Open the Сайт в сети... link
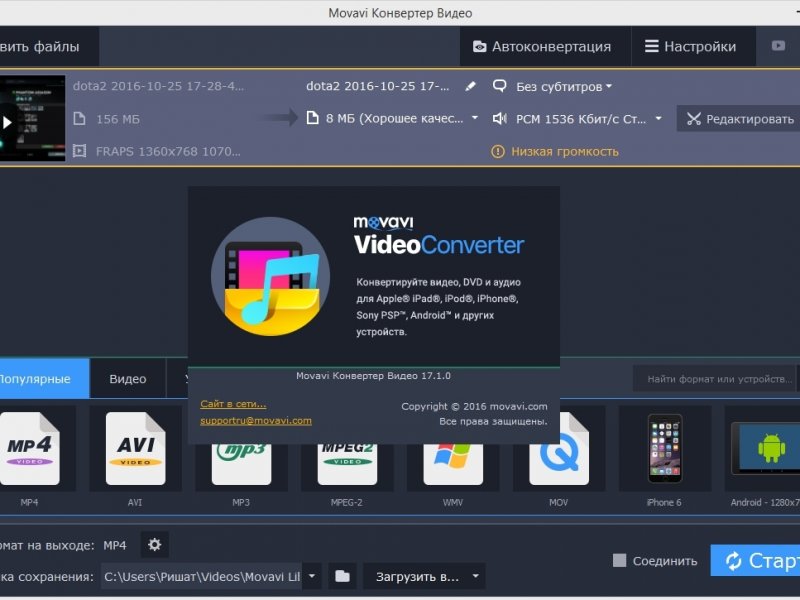 (x=233, y=404)
